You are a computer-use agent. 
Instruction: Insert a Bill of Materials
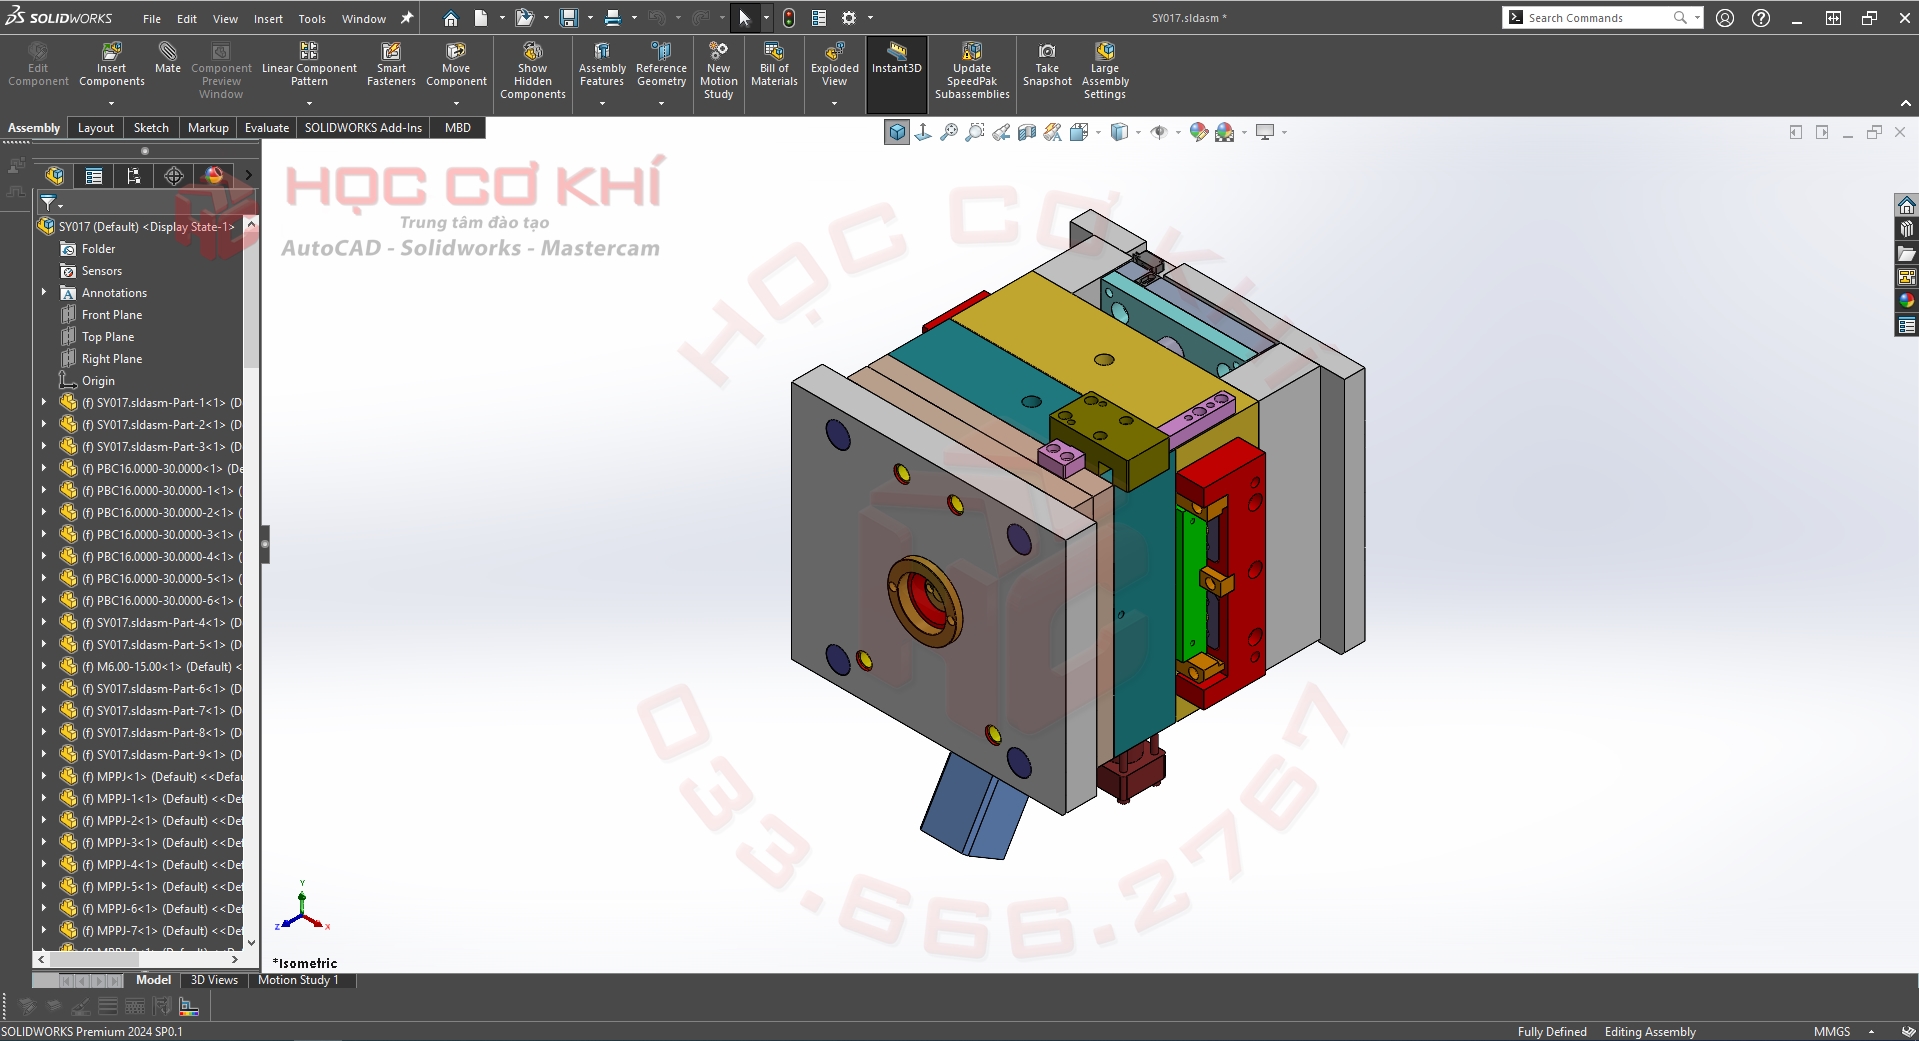coord(774,66)
